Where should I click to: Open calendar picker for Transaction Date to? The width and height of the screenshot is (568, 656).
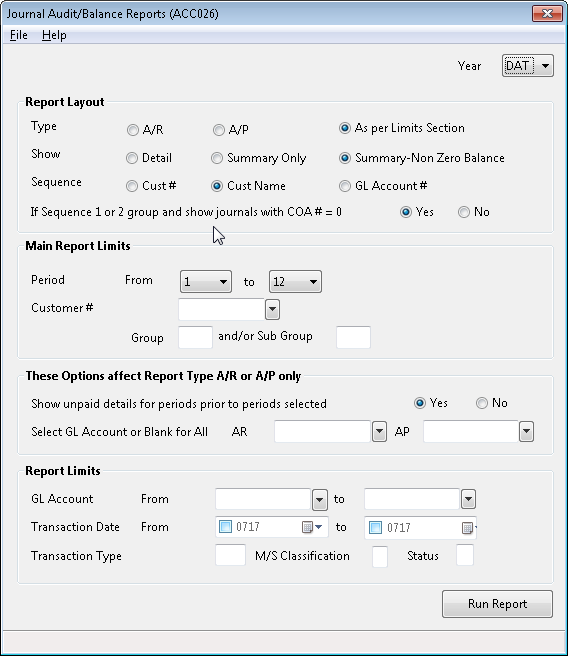(469, 528)
